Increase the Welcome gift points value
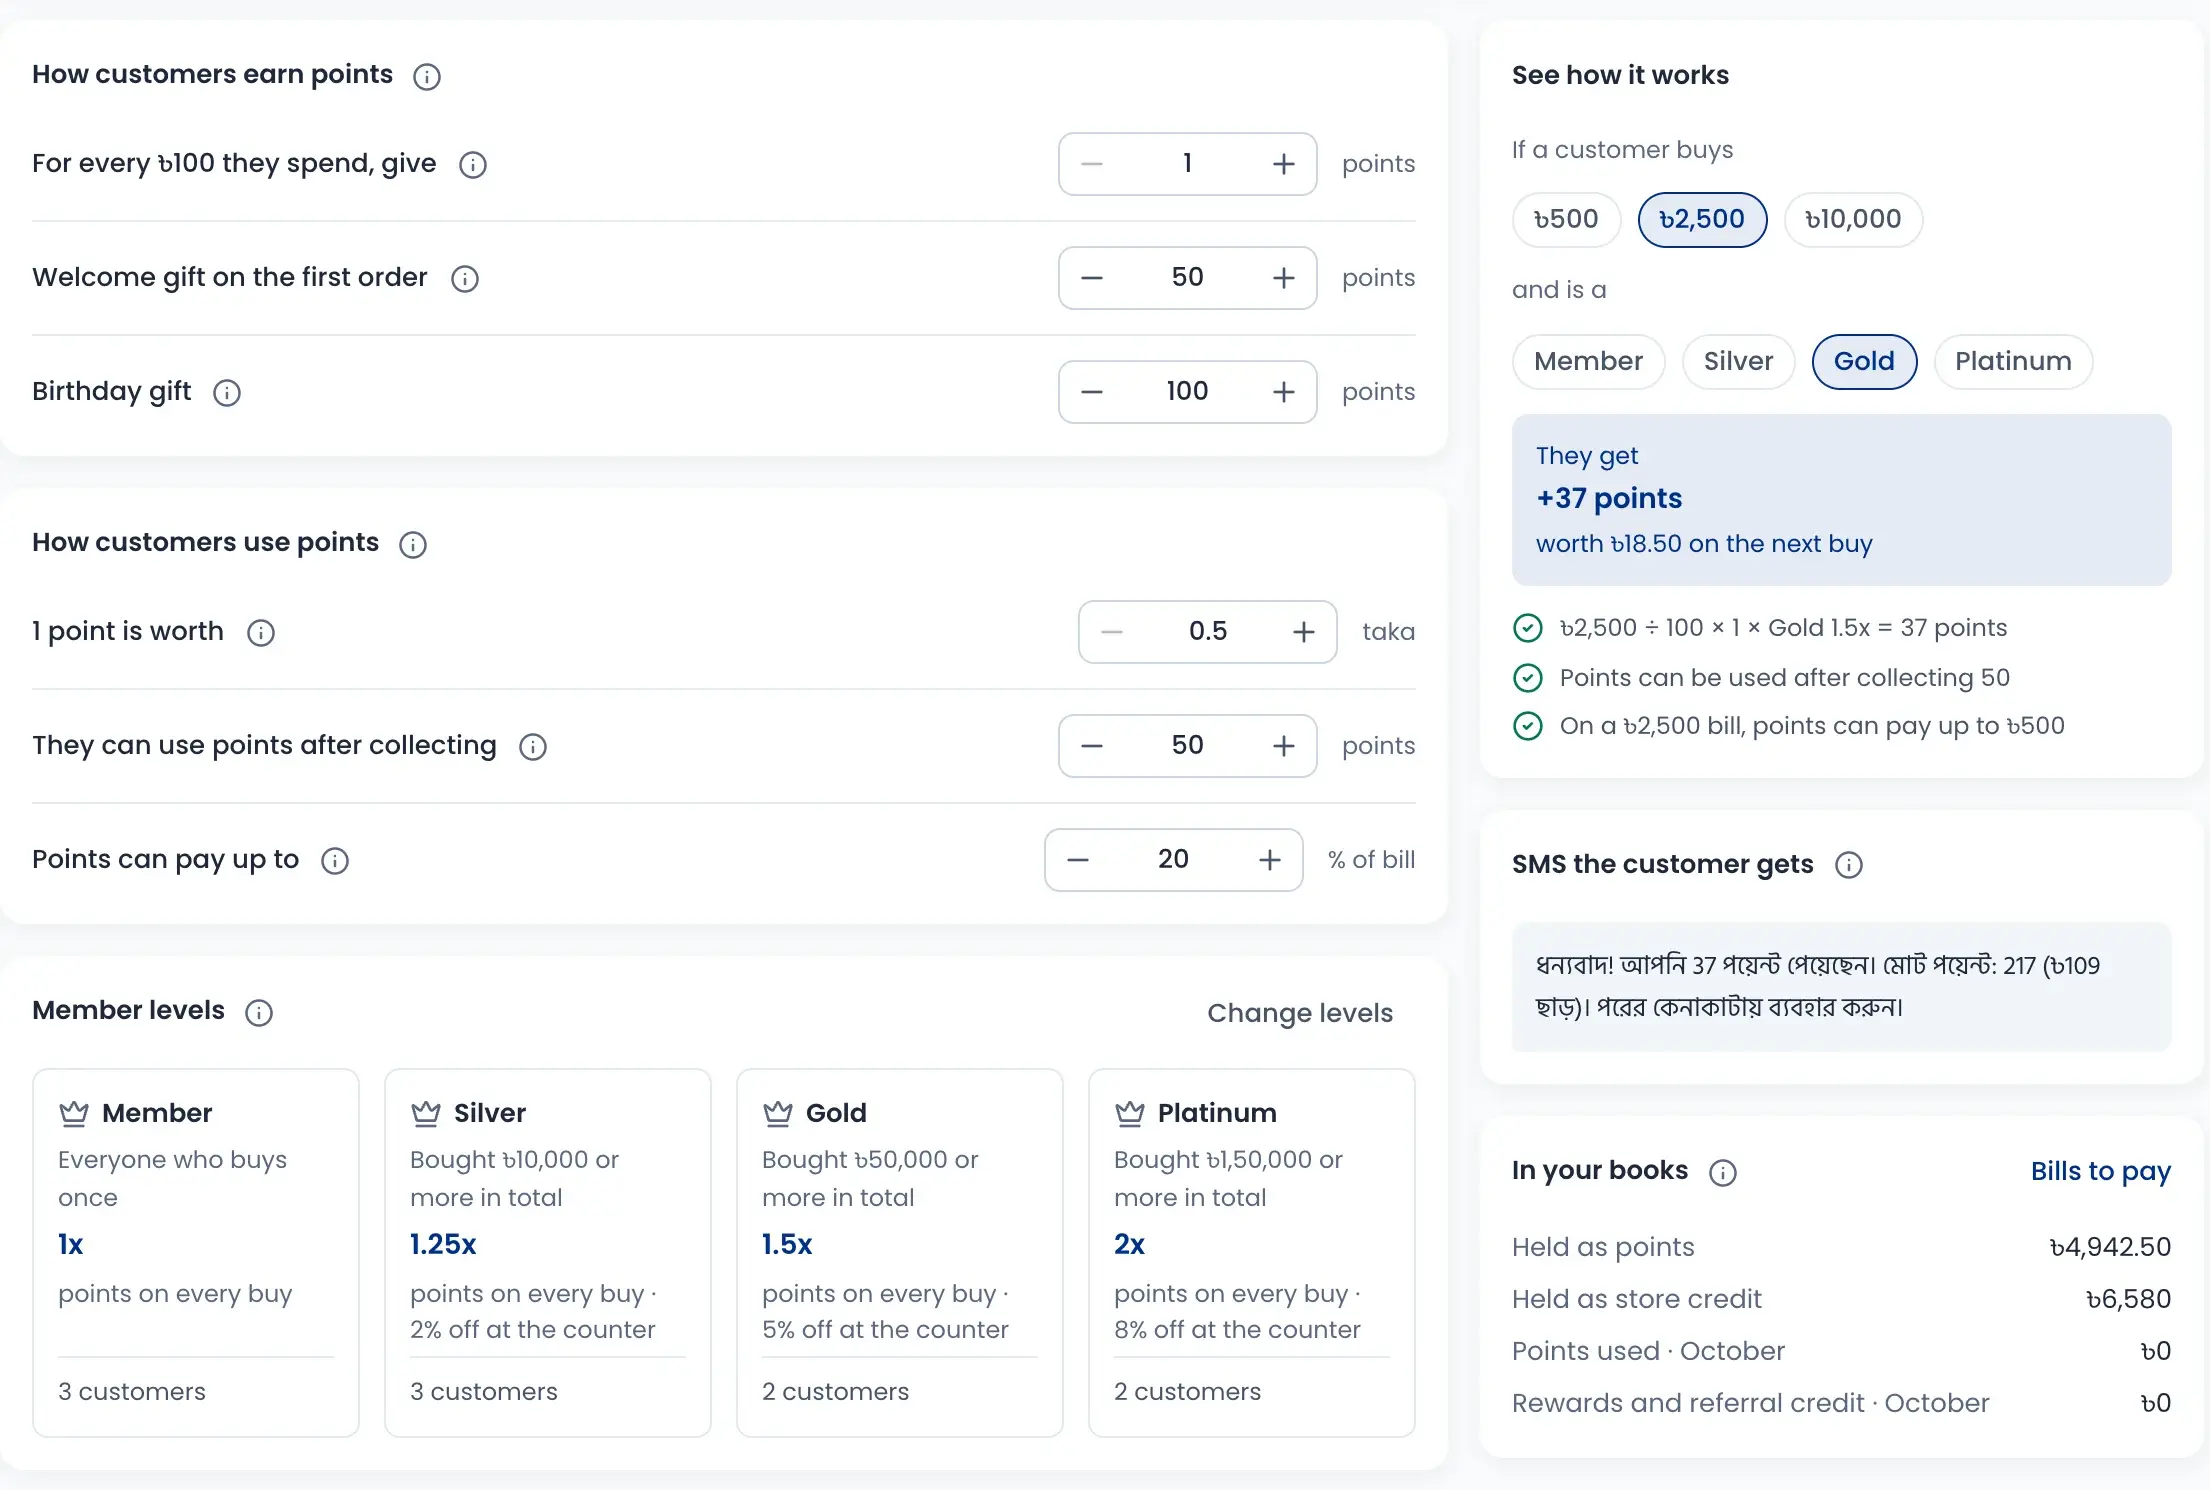 1284,278
